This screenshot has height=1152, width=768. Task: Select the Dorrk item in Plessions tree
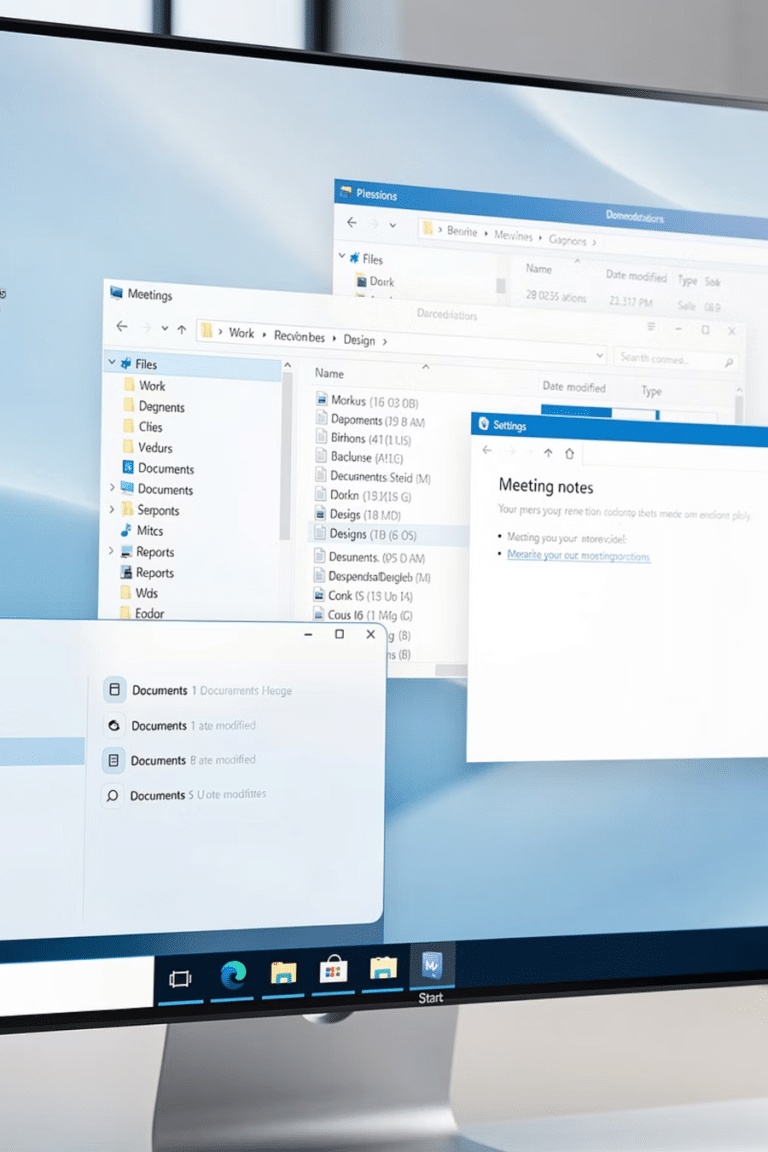coord(375,281)
